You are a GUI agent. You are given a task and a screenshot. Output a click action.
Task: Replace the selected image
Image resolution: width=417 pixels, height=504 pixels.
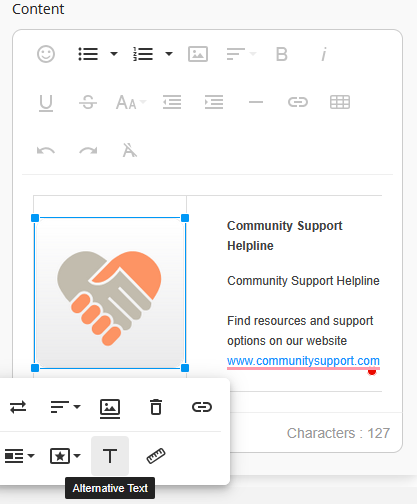(x=18, y=407)
